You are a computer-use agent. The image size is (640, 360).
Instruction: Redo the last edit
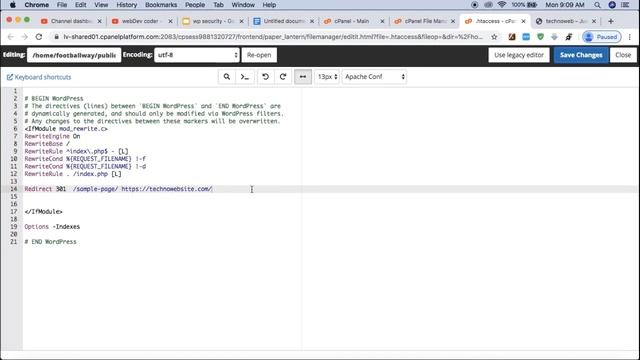283,77
